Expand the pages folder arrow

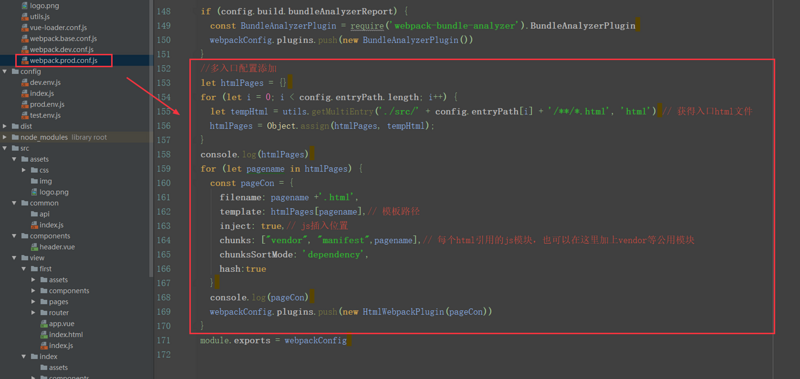(x=34, y=302)
